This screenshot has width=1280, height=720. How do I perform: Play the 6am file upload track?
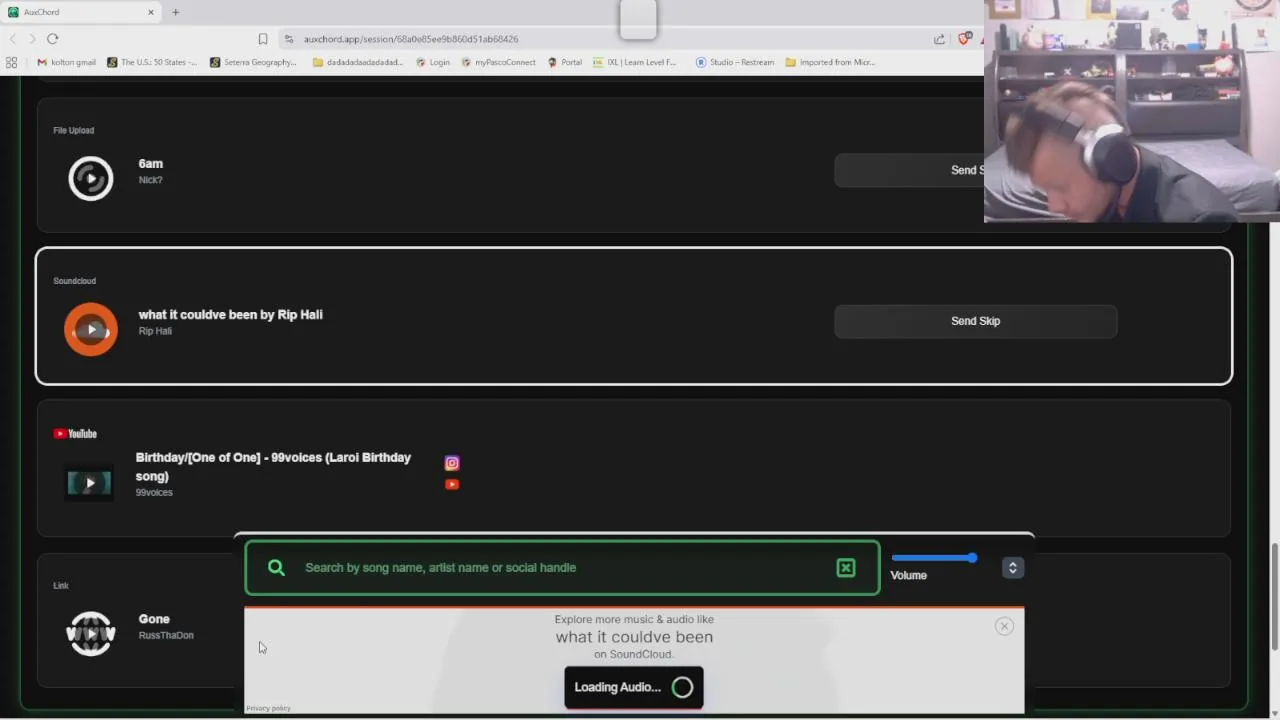tap(90, 179)
